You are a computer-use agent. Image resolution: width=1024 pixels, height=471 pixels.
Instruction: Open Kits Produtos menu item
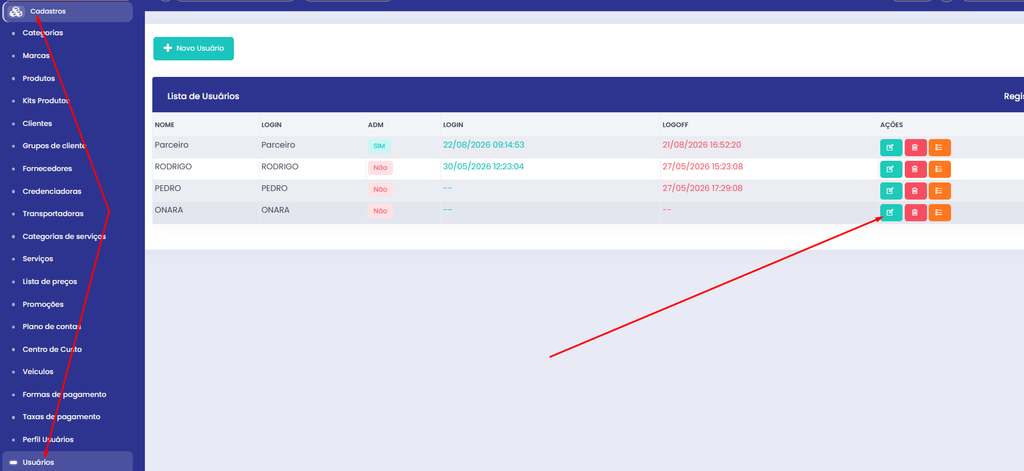pyautogui.click(x=46, y=101)
